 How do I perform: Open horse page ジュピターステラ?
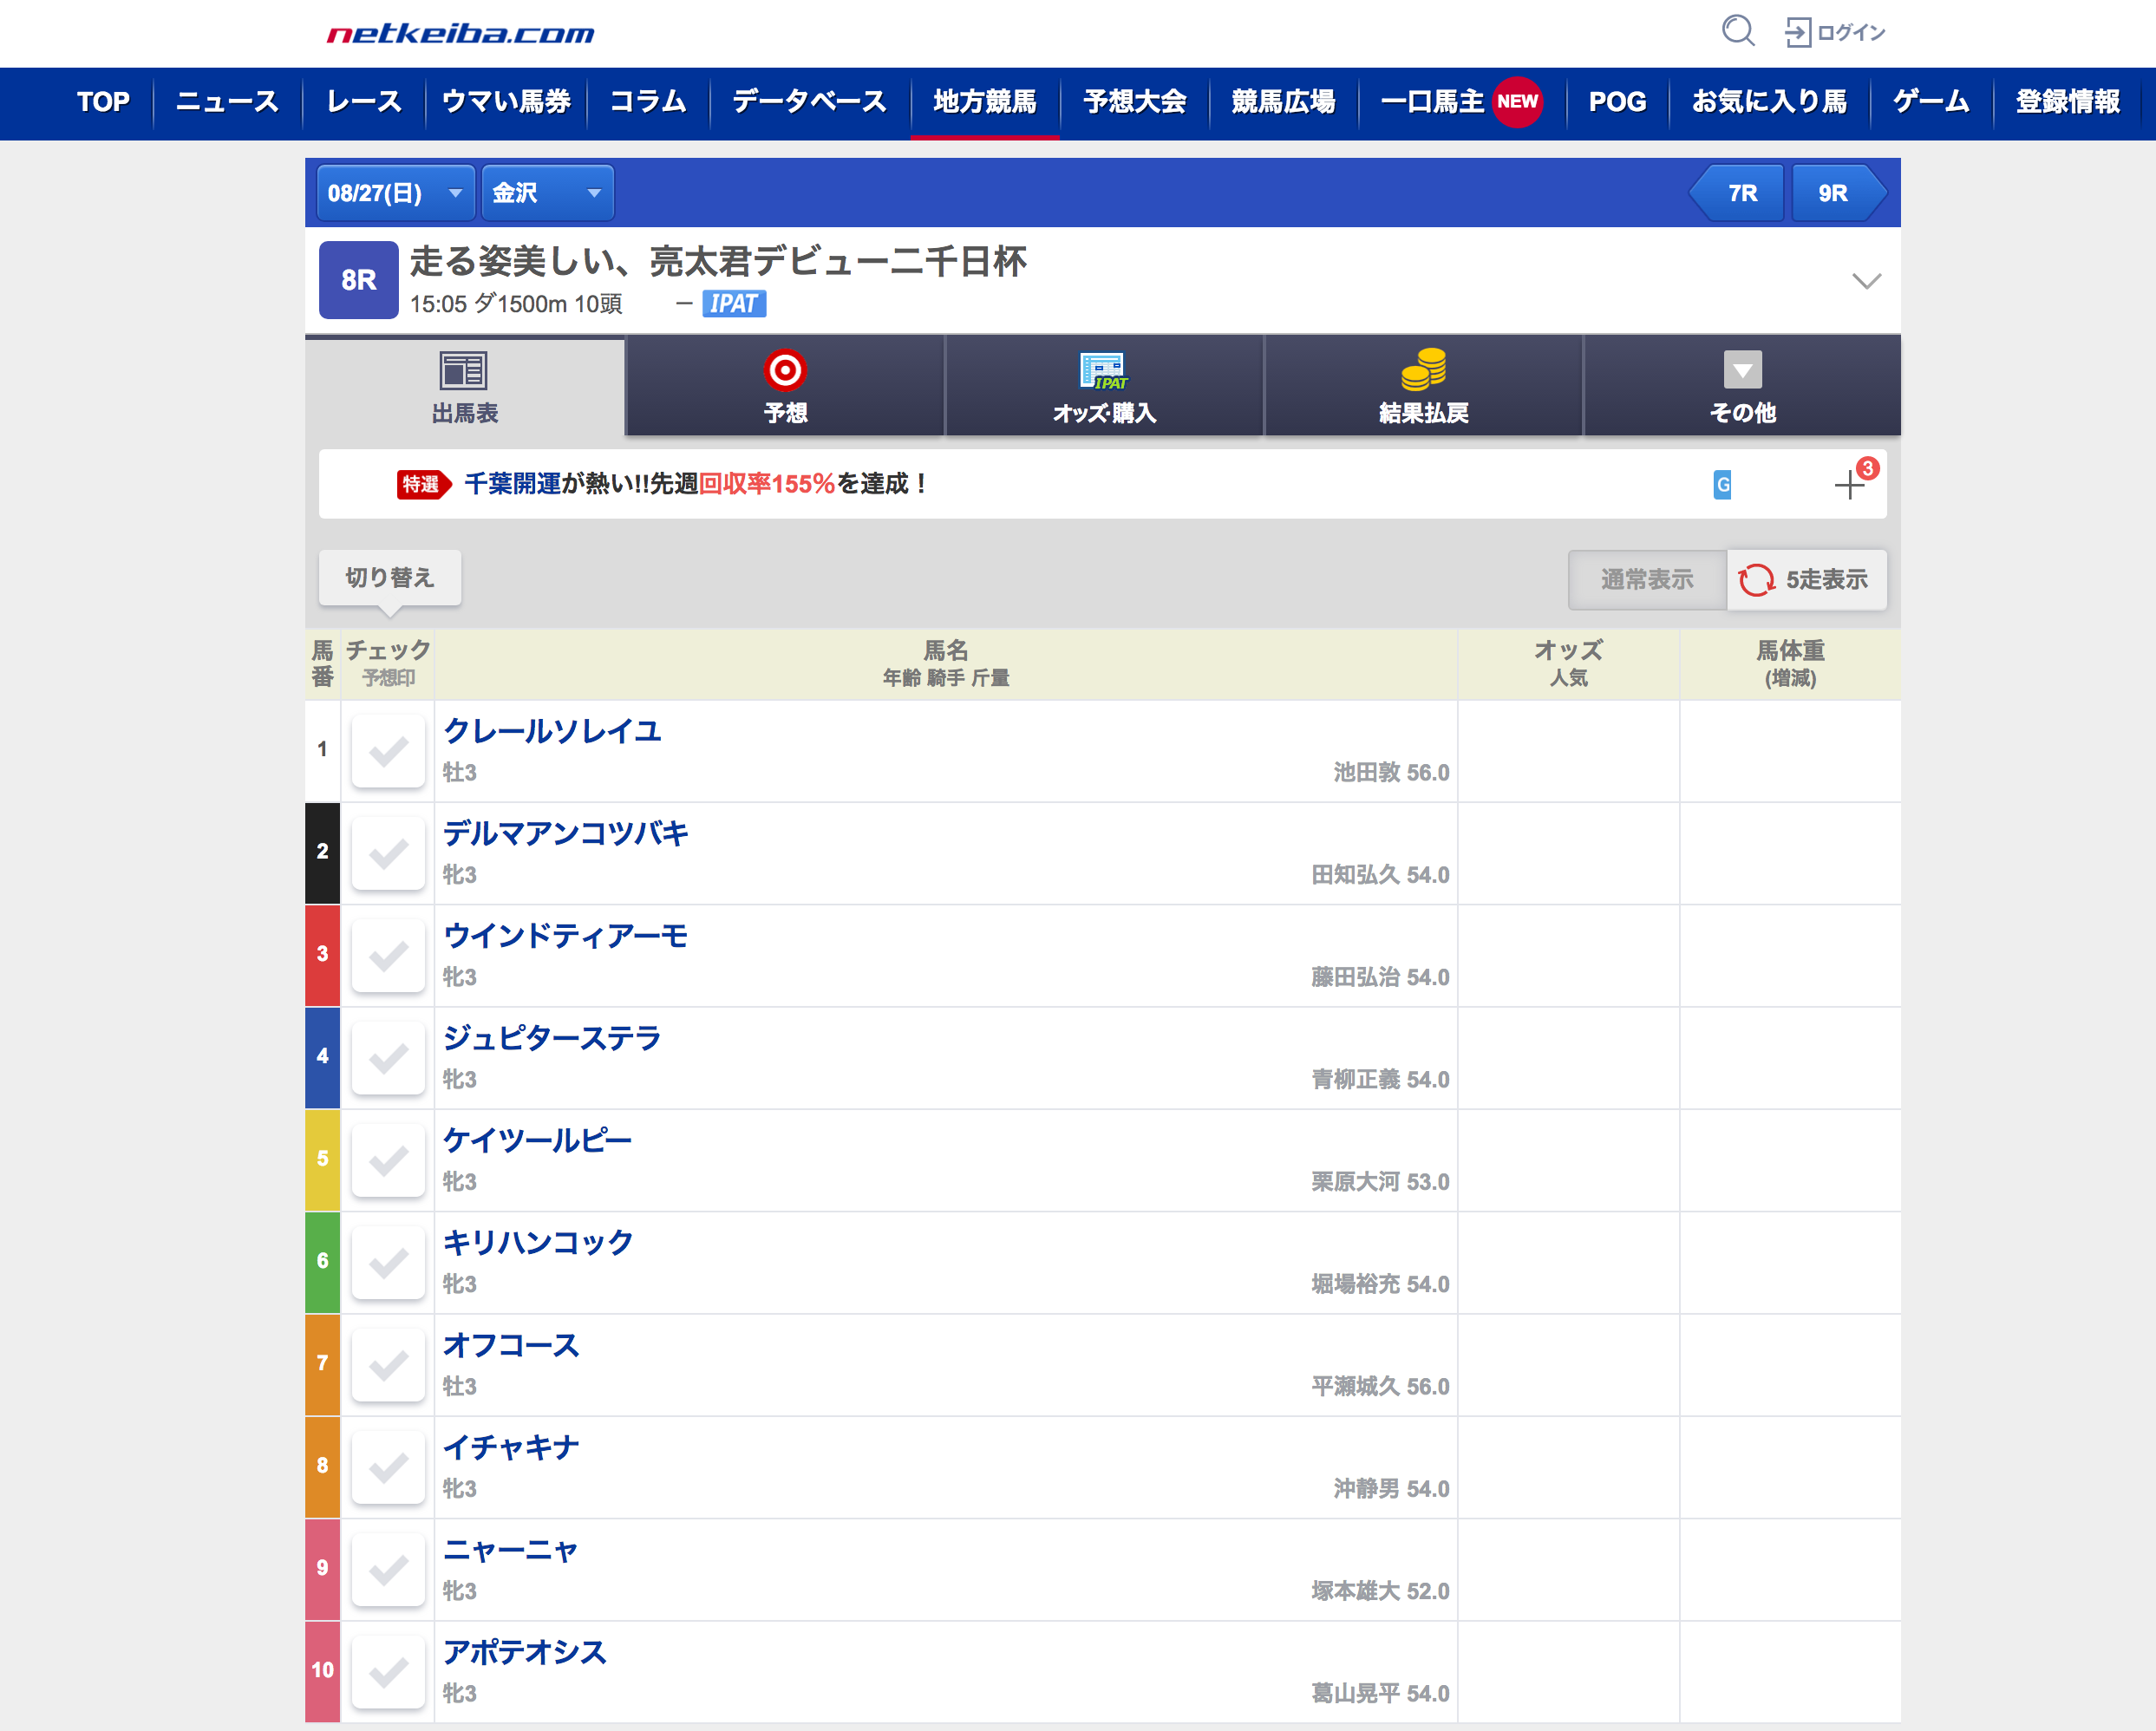pyautogui.click(x=552, y=1038)
